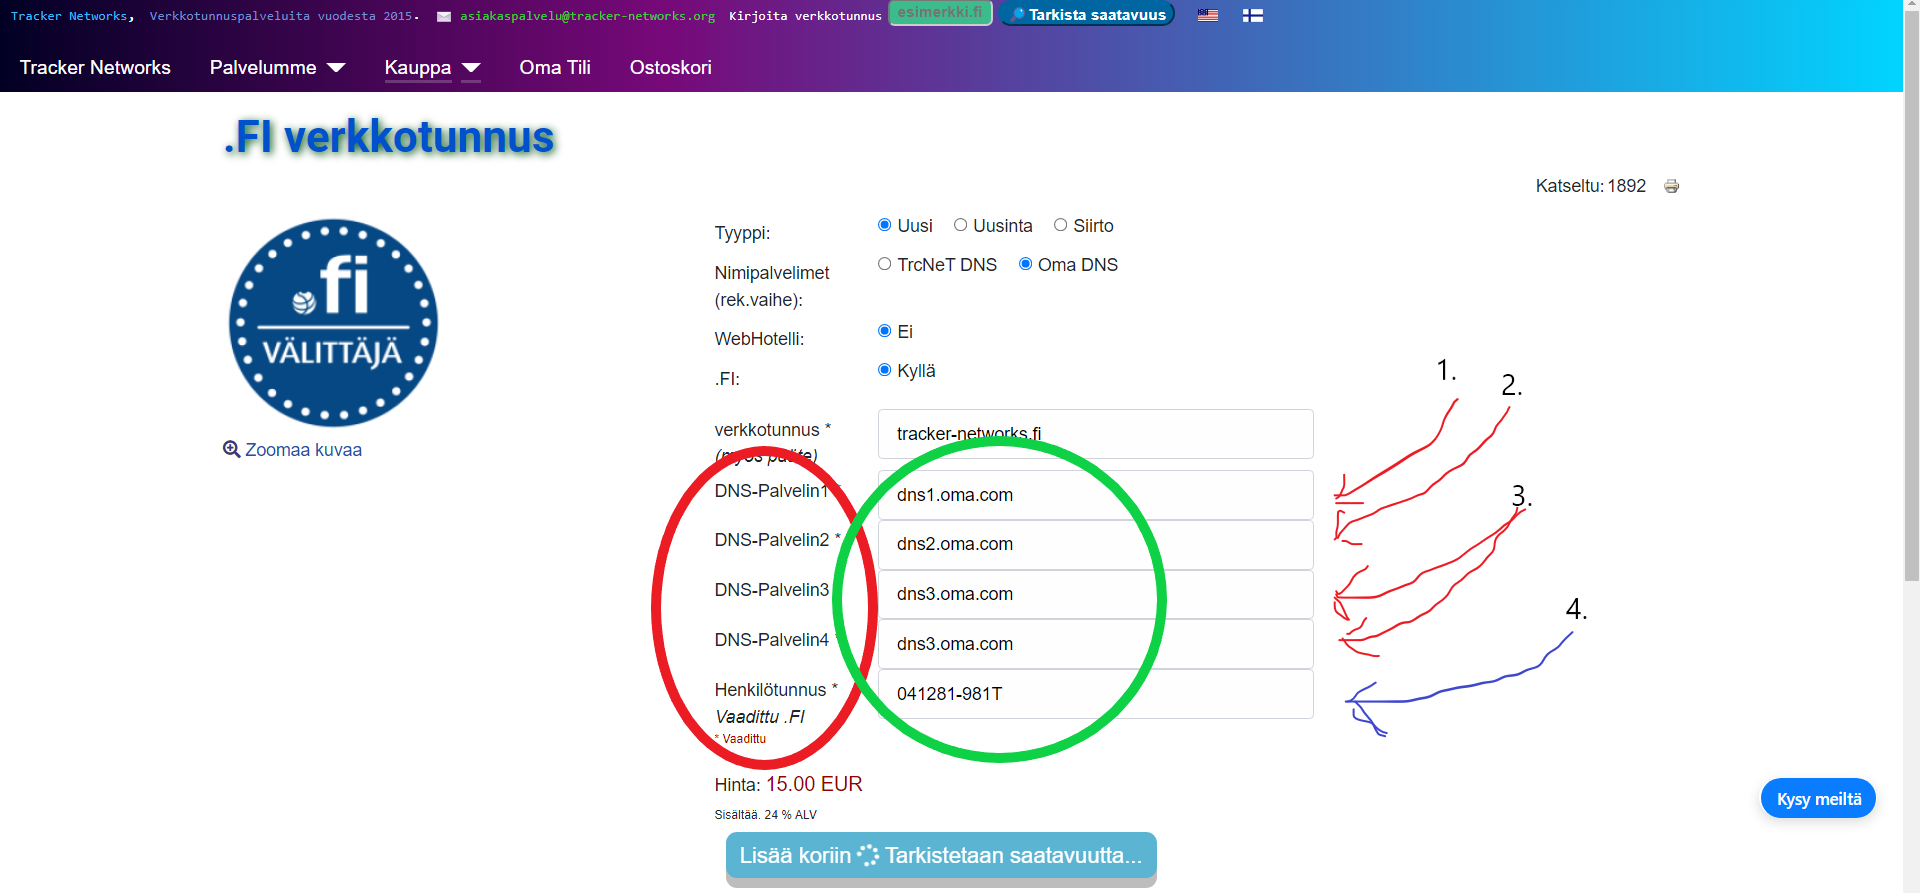Click the Tarkista saatavuus button
The height and width of the screenshot is (893, 1920).
click(x=1087, y=14)
